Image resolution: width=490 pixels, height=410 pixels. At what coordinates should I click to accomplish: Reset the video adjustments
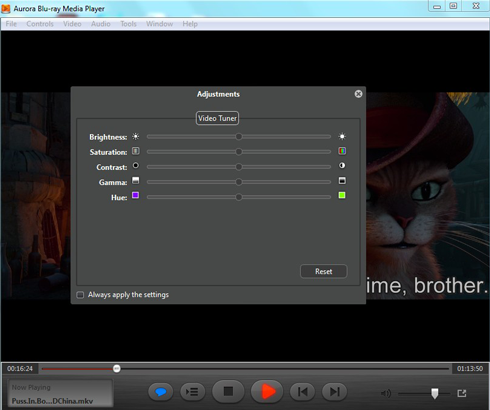coord(324,271)
